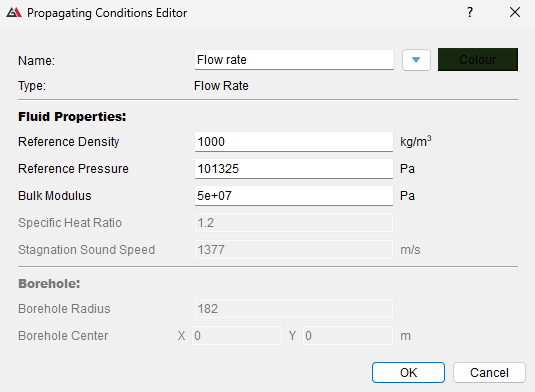Click the Name field containing Flow rate
This screenshot has height=392, width=535.
tap(294, 60)
